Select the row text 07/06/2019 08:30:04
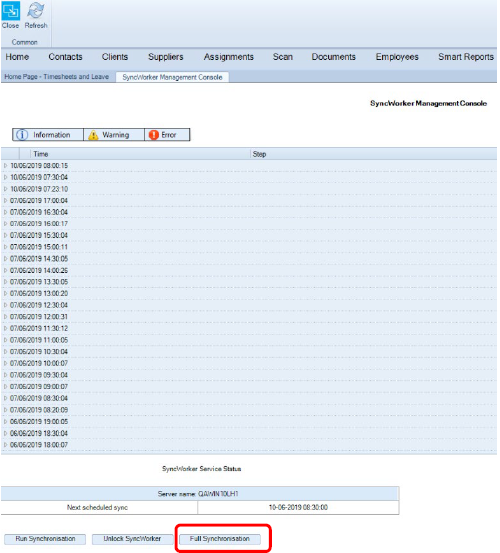Image resolution: width=500 pixels, height=553 pixels. point(39,398)
